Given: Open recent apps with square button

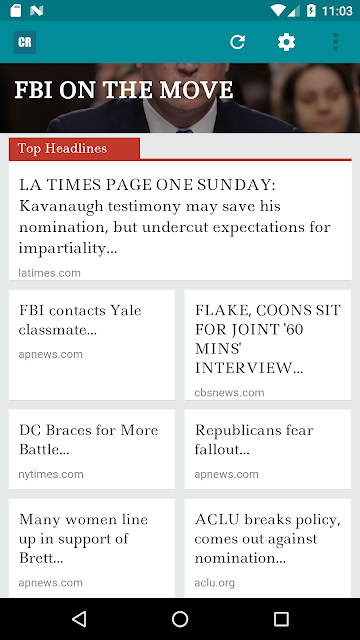Looking at the screenshot, I should pos(281,619).
